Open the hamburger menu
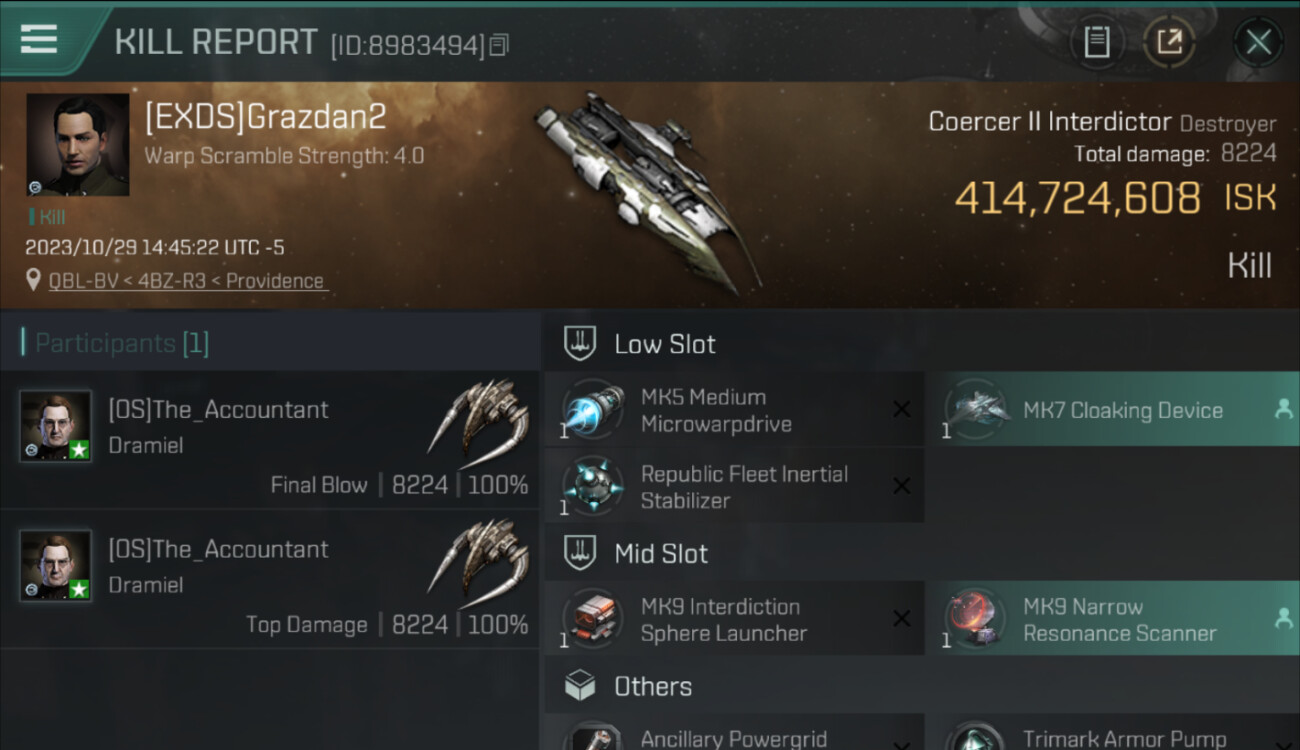This screenshot has width=1300, height=750. point(38,39)
